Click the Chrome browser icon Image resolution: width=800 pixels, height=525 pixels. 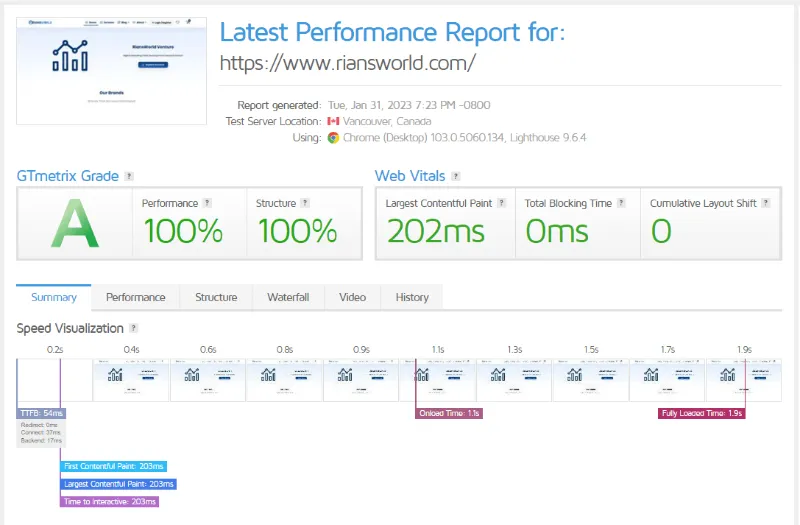click(x=333, y=137)
